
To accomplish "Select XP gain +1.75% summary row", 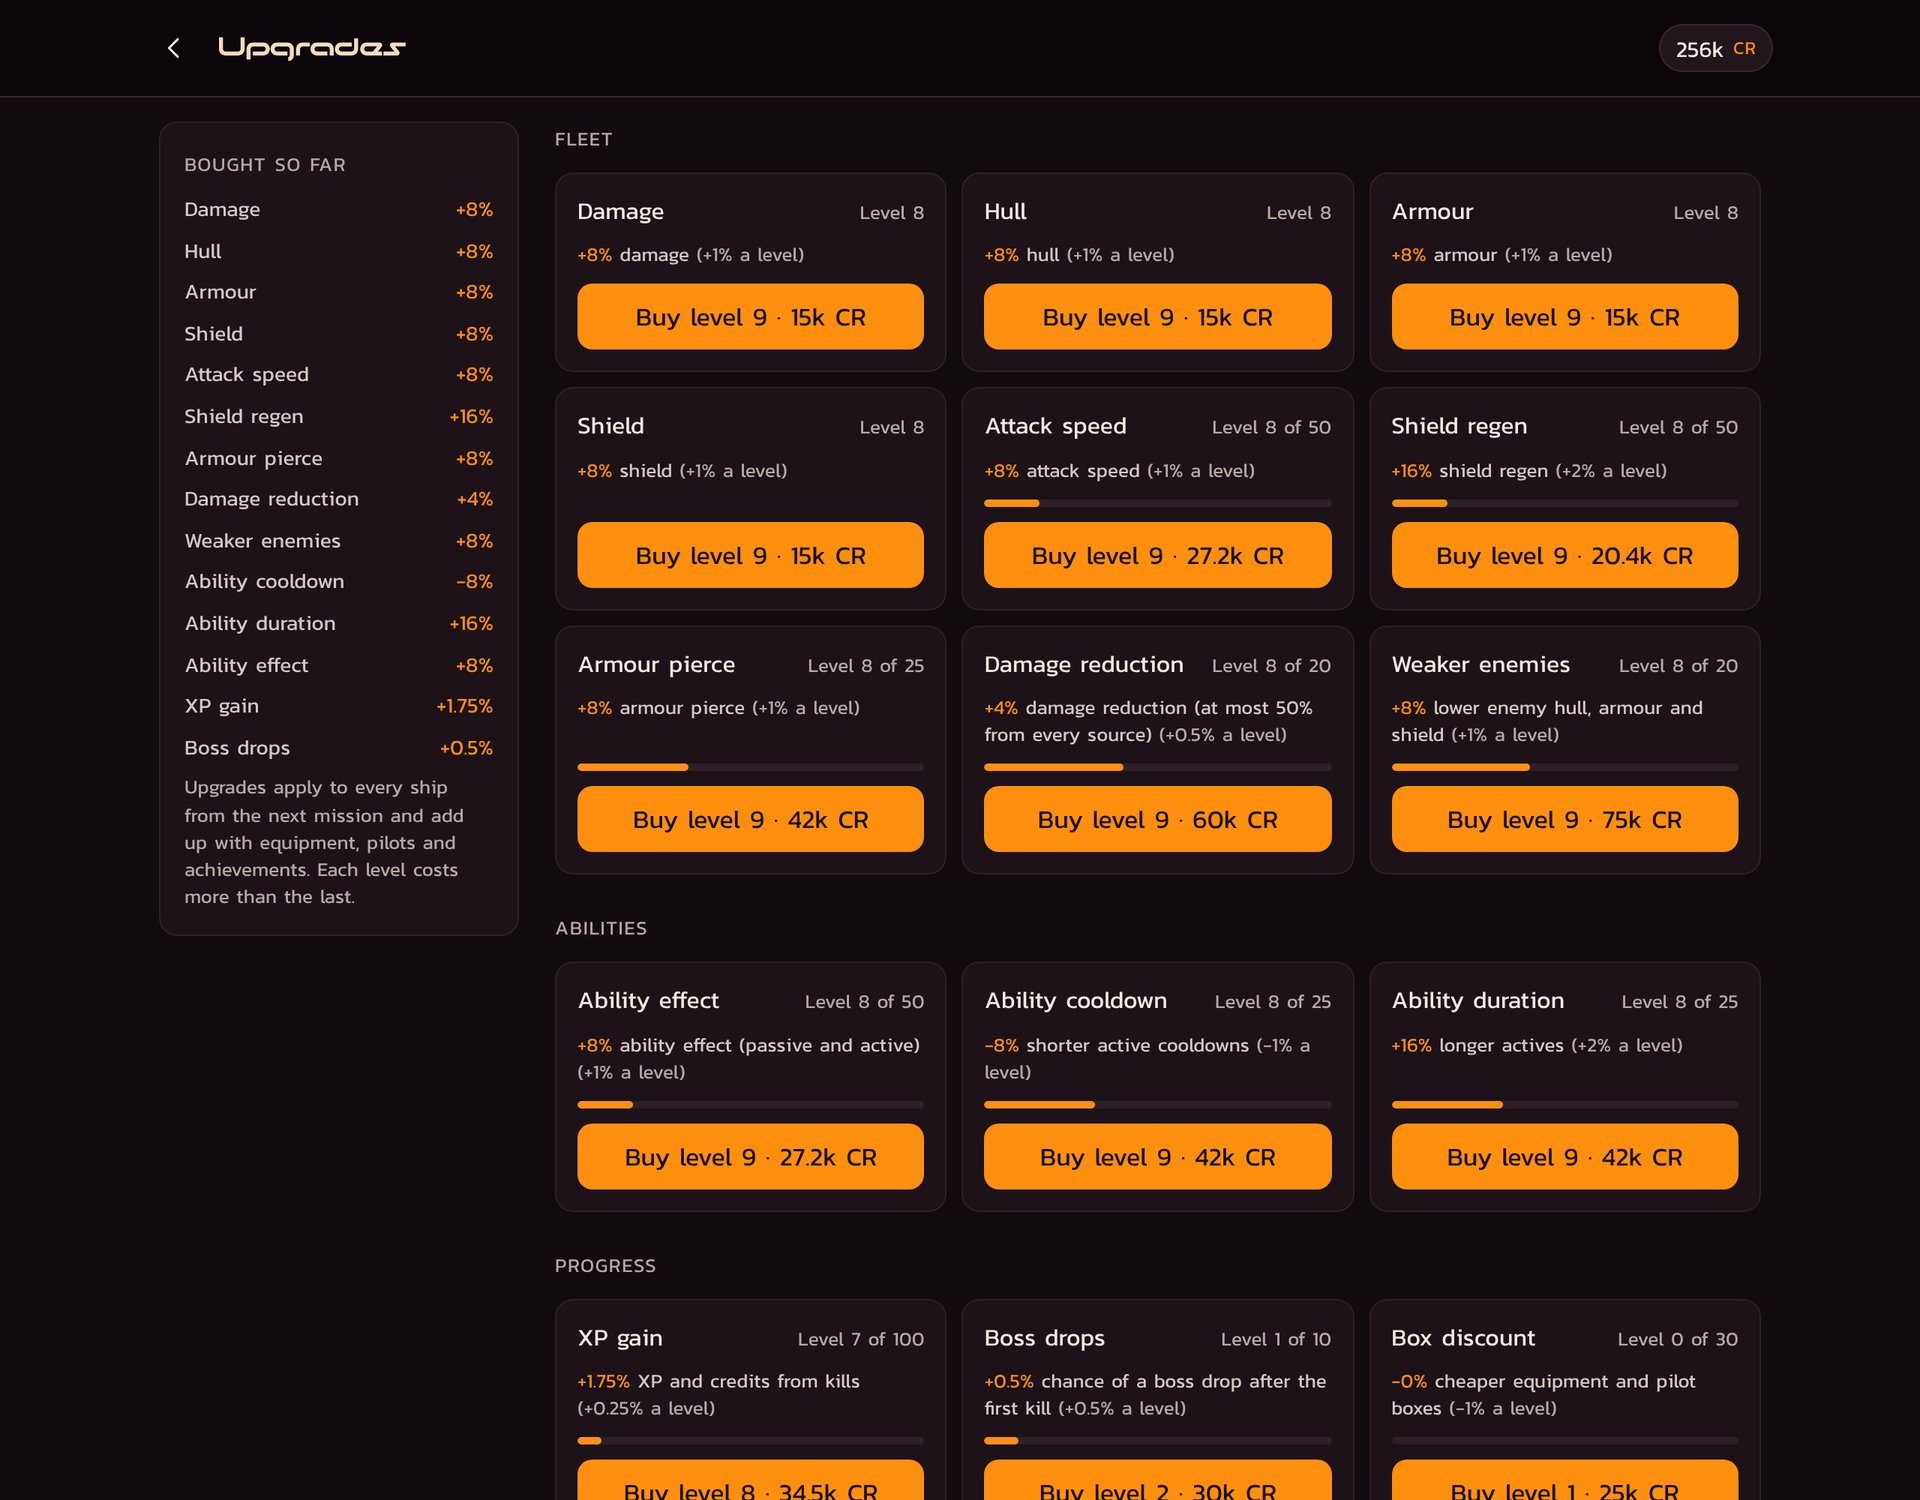I will 338,706.
